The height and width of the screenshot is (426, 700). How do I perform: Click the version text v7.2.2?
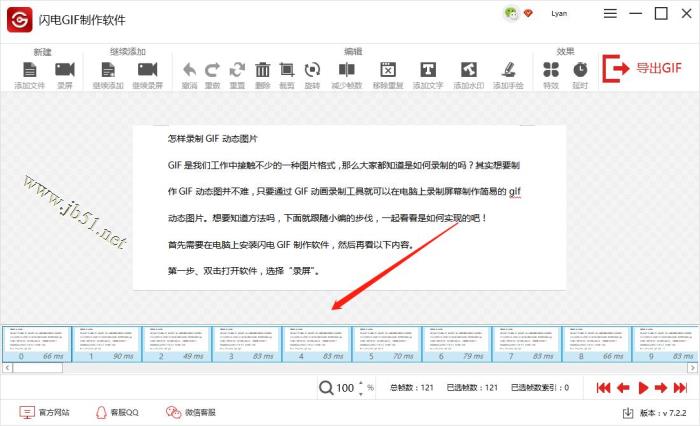pos(663,413)
